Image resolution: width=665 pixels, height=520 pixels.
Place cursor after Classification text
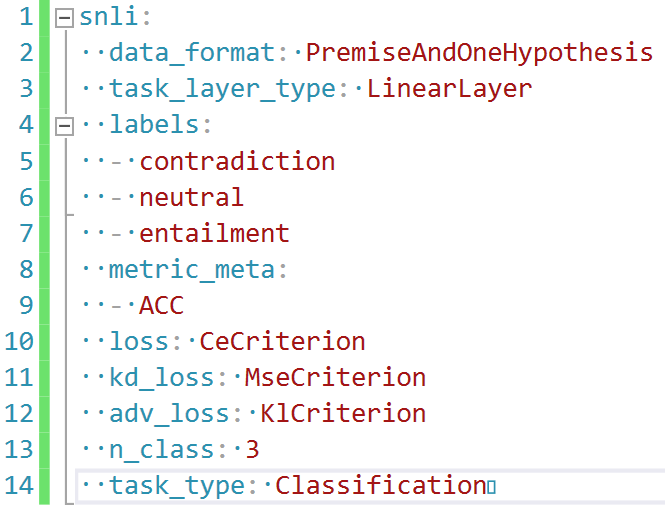(x=487, y=486)
